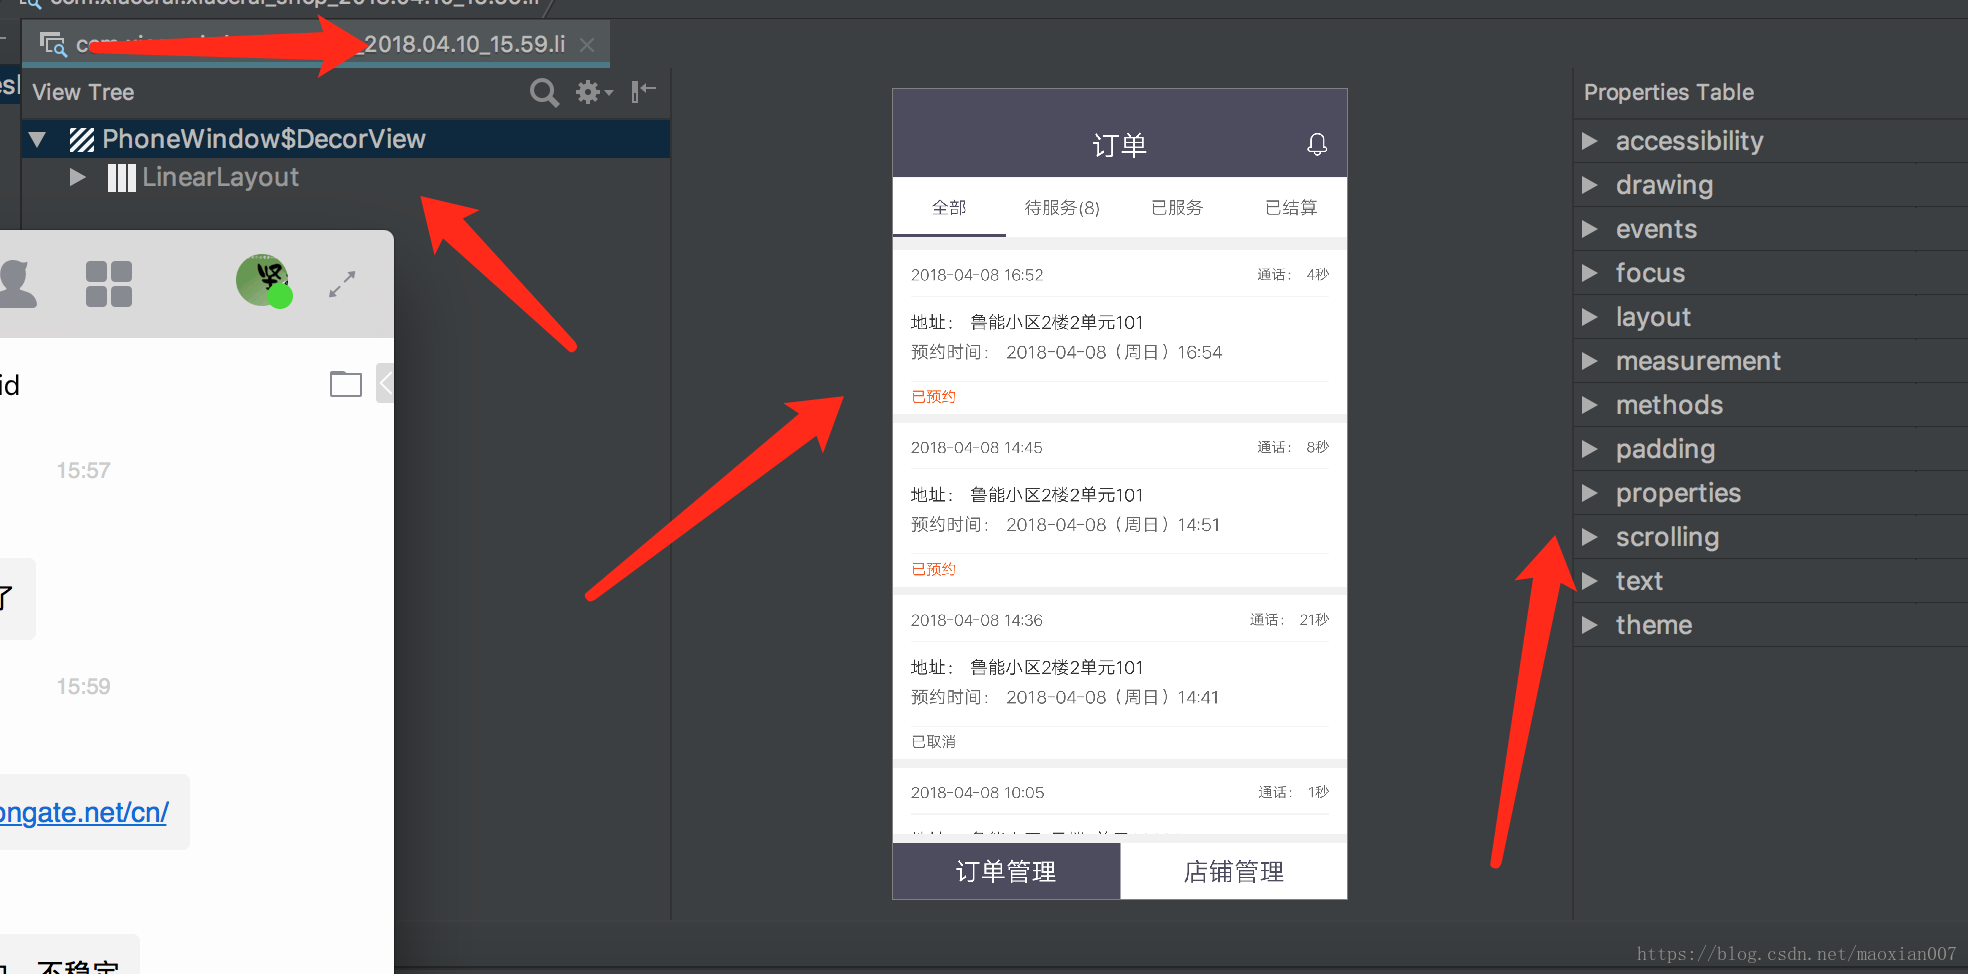
Task: Click the address line of the 14:45 order
Action: [1027, 495]
